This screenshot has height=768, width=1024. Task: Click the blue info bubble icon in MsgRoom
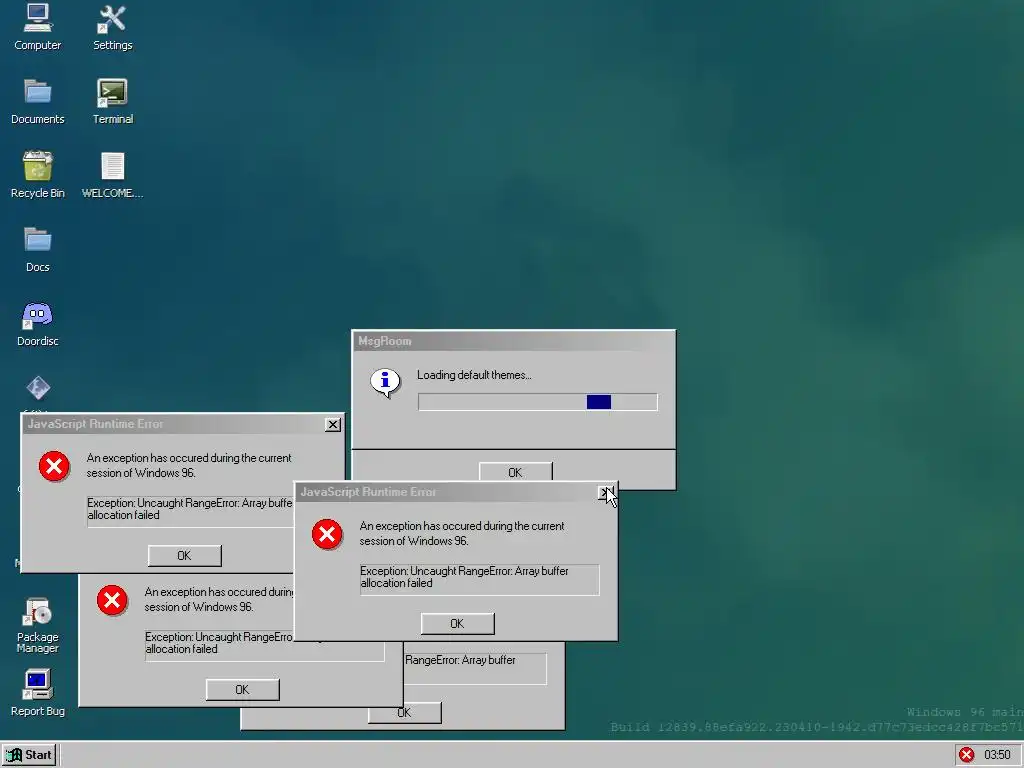pos(385,382)
